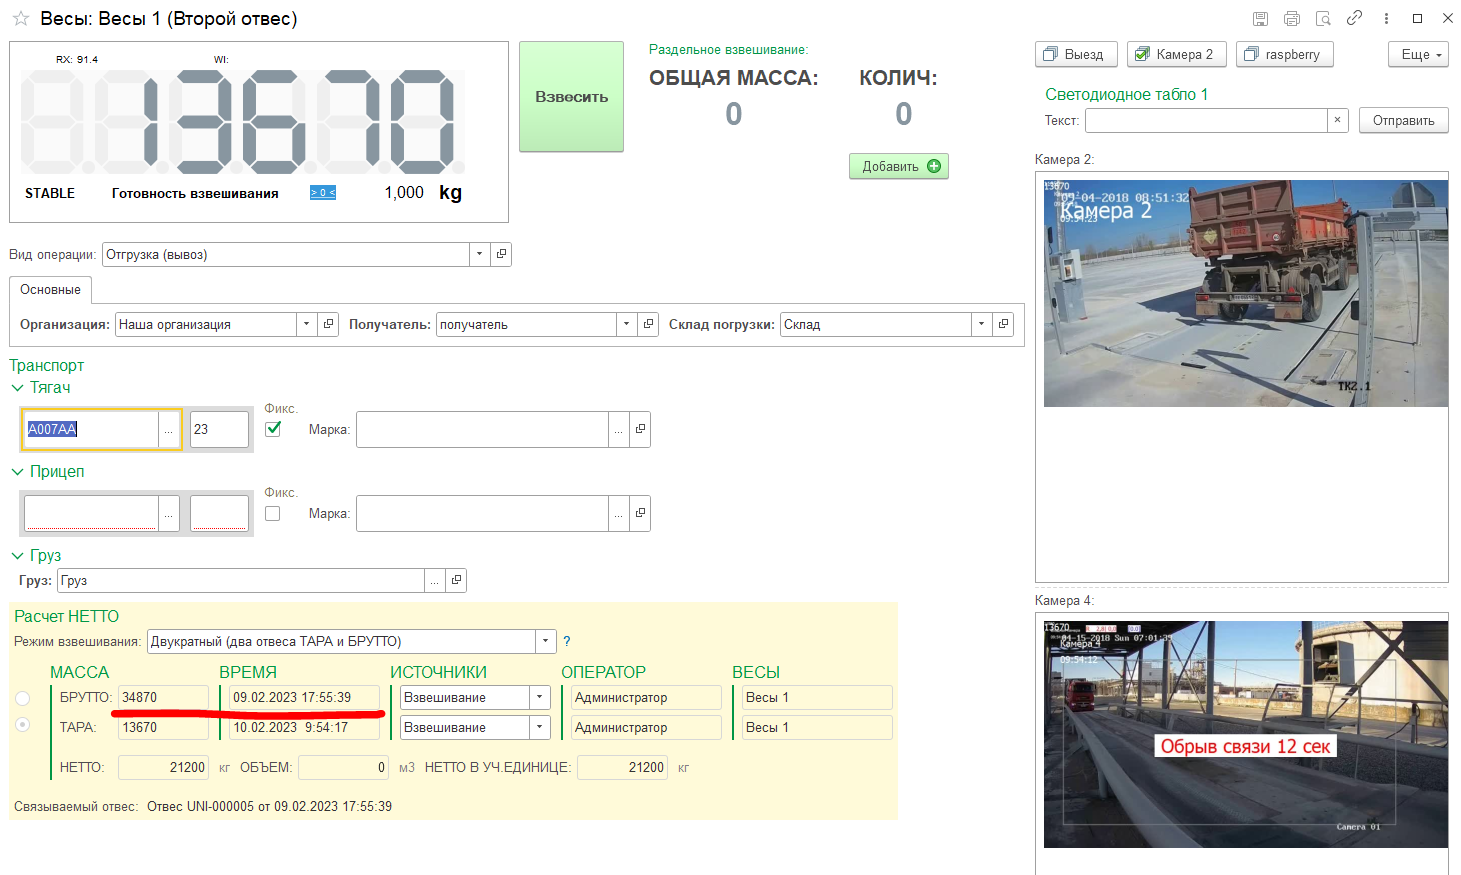This screenshot has width=1461, height=875.
Task: Uncheck the Фикс. checkbox for Тягач
Action: [x=273, y=429]
